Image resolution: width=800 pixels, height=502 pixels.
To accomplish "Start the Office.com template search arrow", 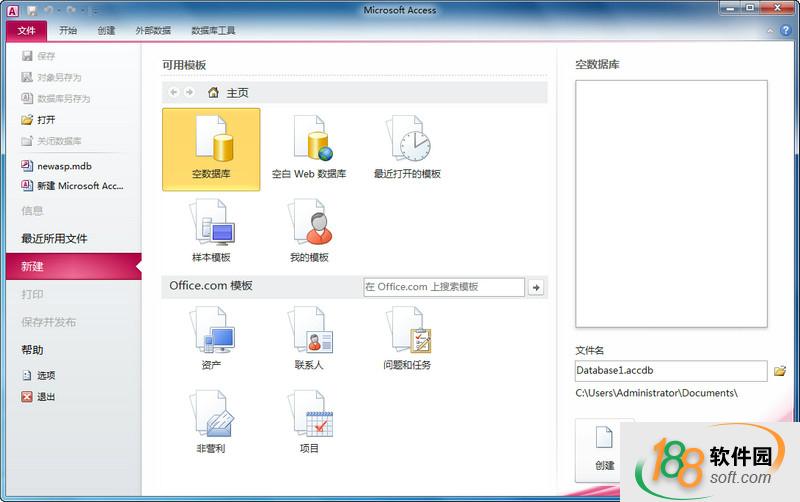I will pos(536,287).
